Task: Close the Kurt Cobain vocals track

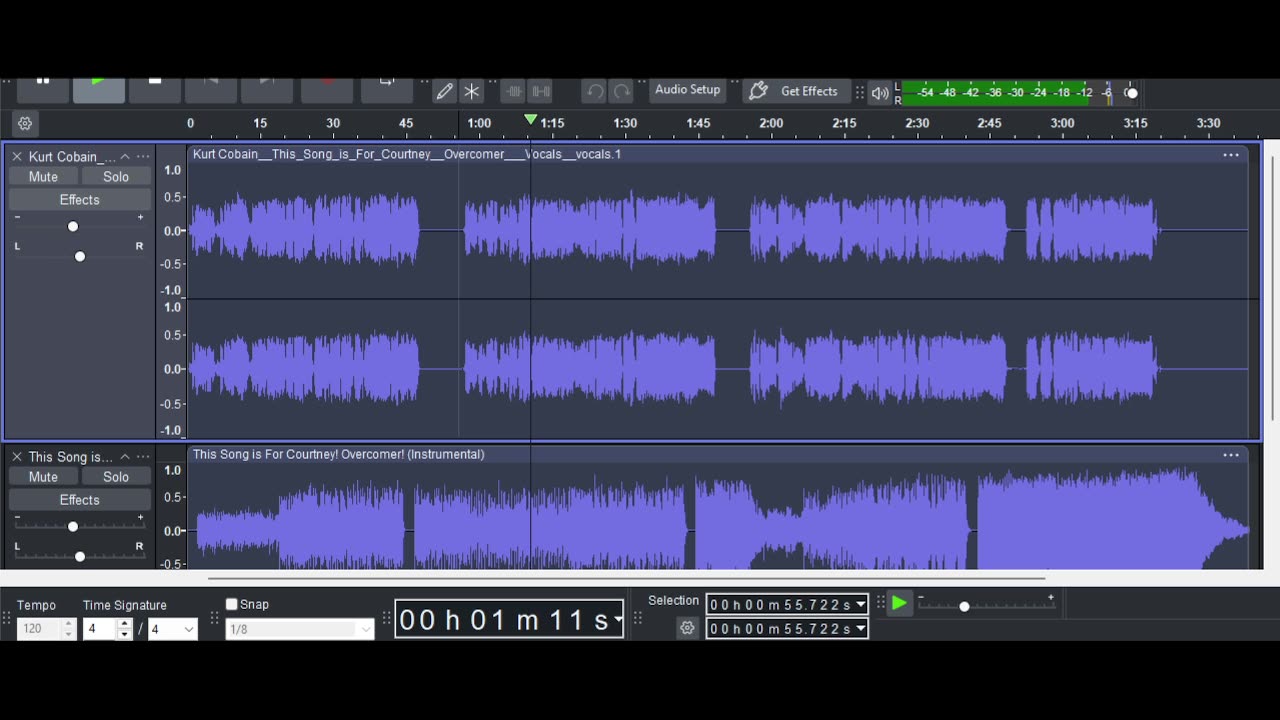Action: pyautogui.click(x=16, y=156)
